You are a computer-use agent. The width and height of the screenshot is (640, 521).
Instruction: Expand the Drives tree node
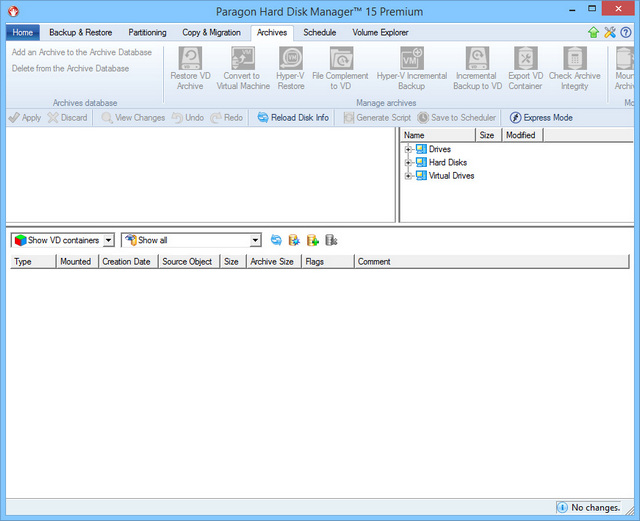tap(408, 150)
